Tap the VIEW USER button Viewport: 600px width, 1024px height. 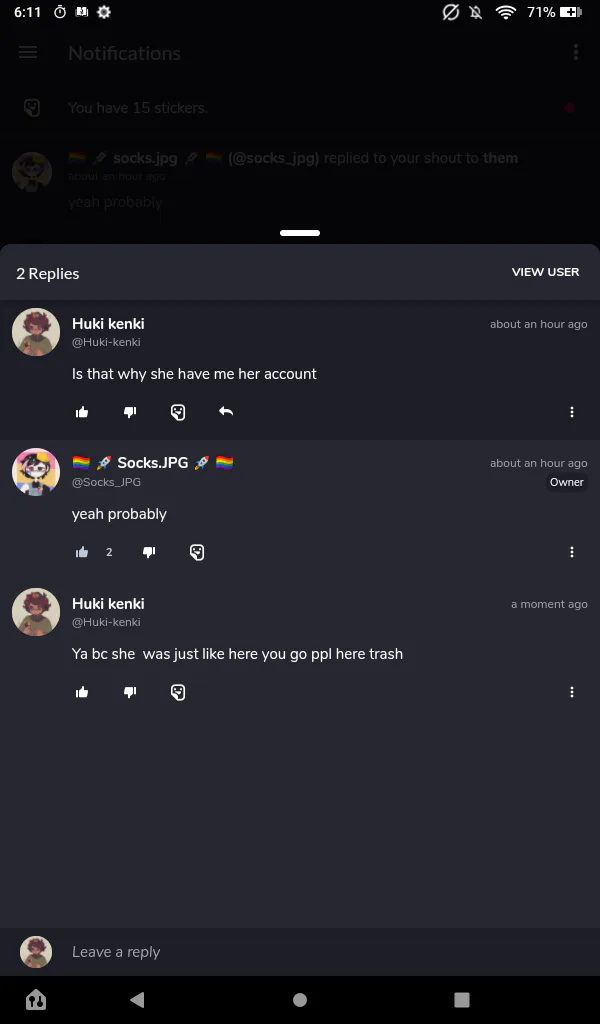(545, 272)
